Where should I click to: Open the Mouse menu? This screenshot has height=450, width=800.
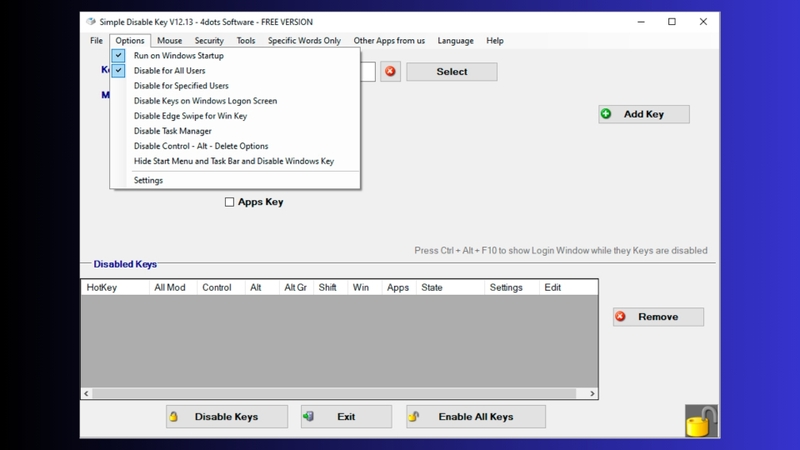click(x=169, y=40)
